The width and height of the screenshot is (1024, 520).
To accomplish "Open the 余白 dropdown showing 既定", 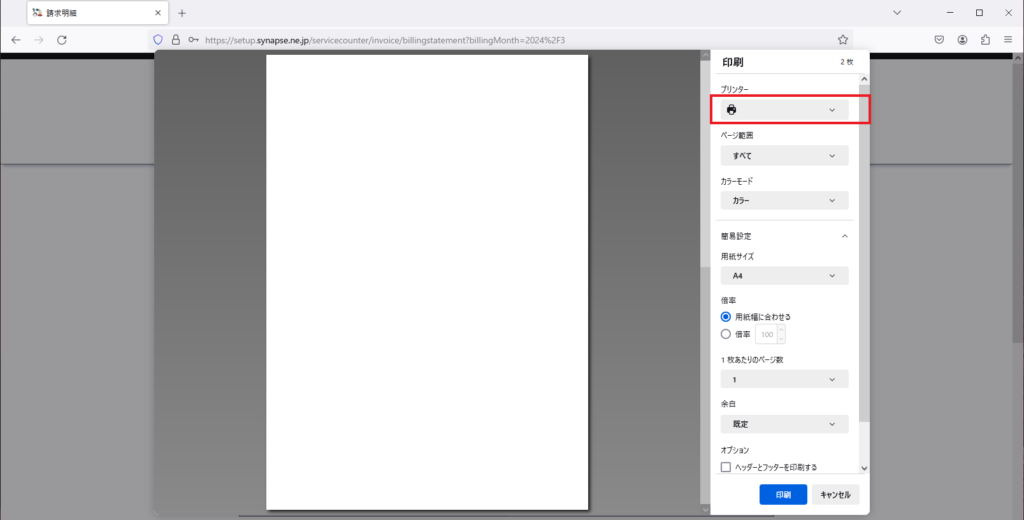I will pyautogui.click(x=784, y=424).
